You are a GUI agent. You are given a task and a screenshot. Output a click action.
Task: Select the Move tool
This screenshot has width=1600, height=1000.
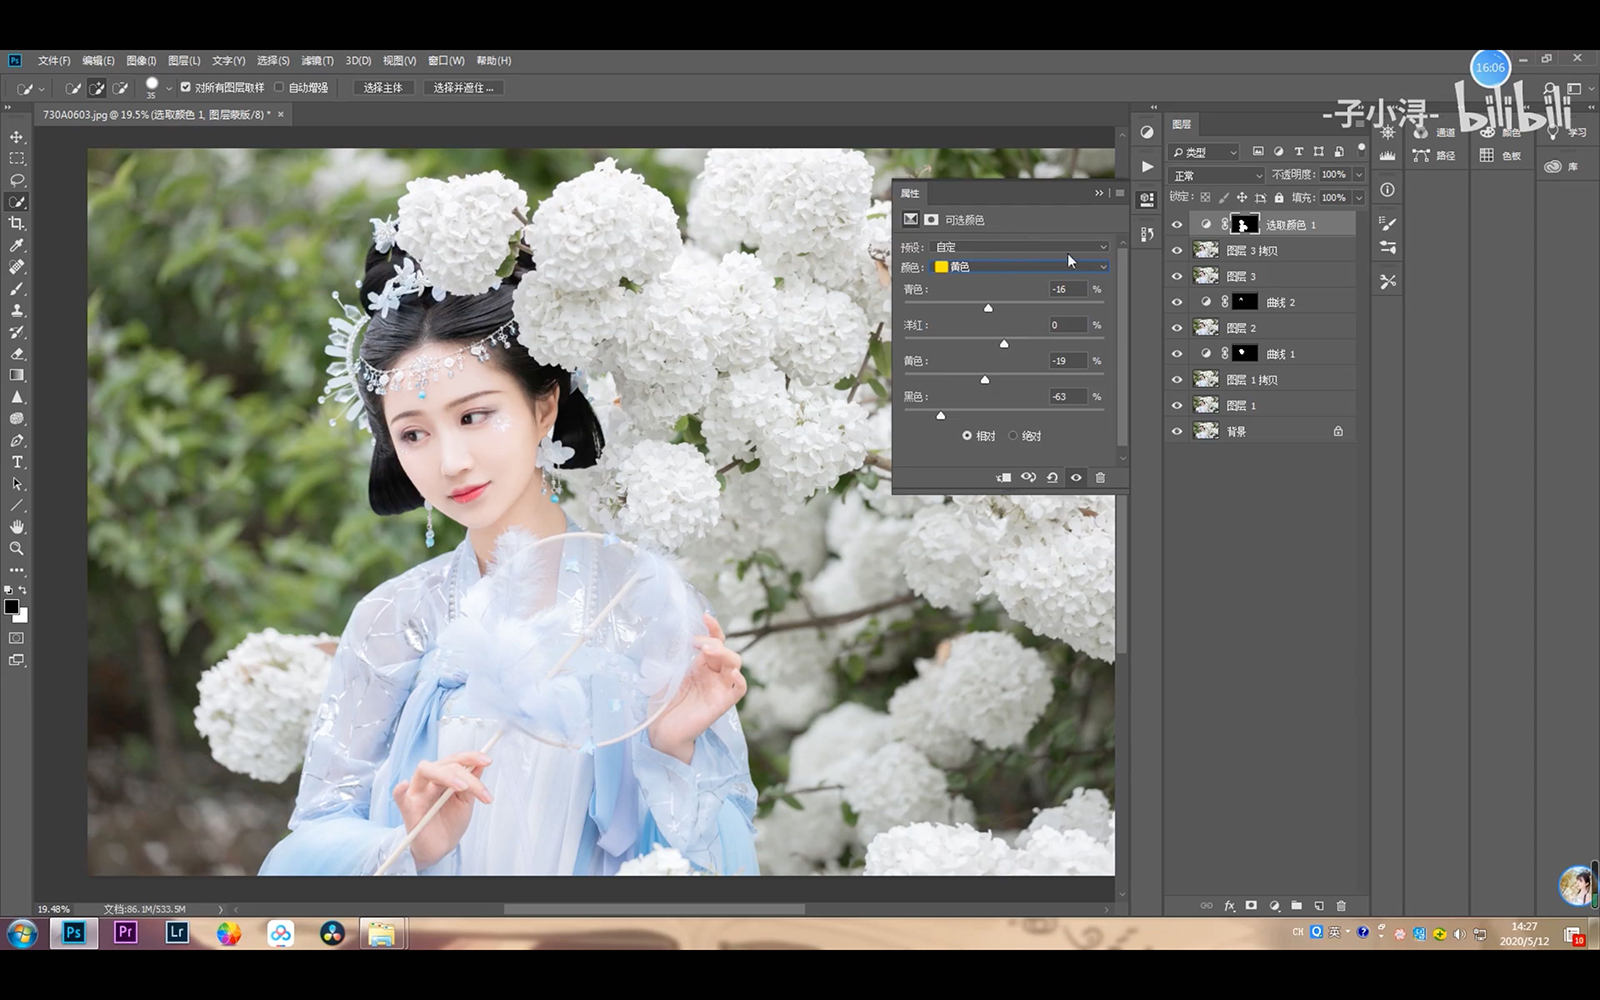17,137
